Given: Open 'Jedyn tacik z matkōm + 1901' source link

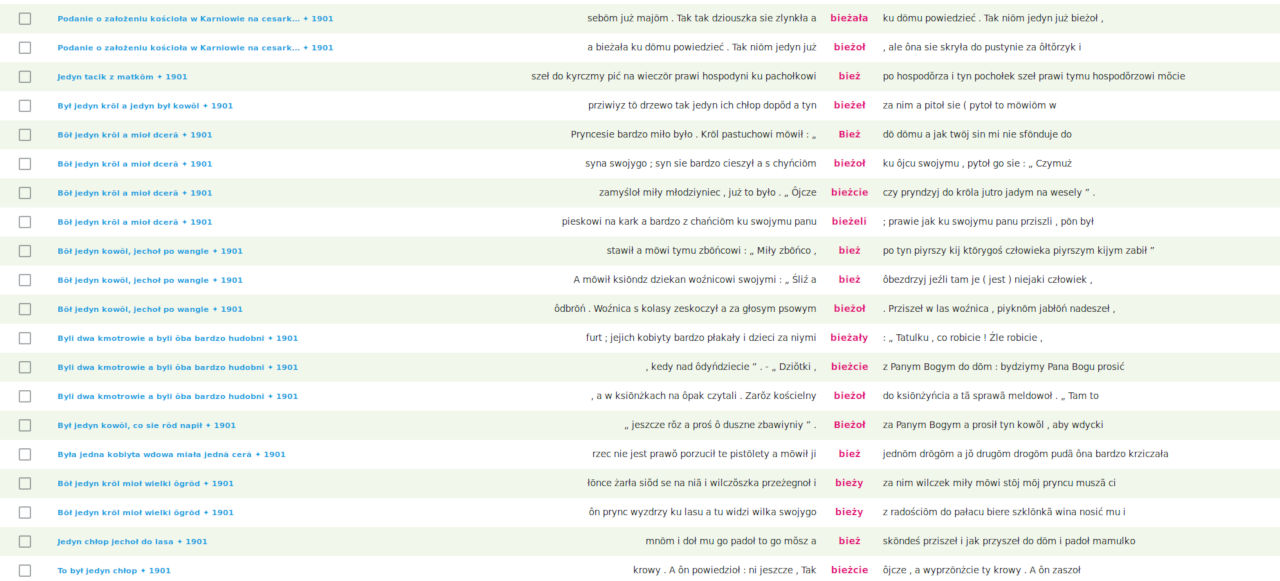Looking at the screenshot, I should 122,77.
